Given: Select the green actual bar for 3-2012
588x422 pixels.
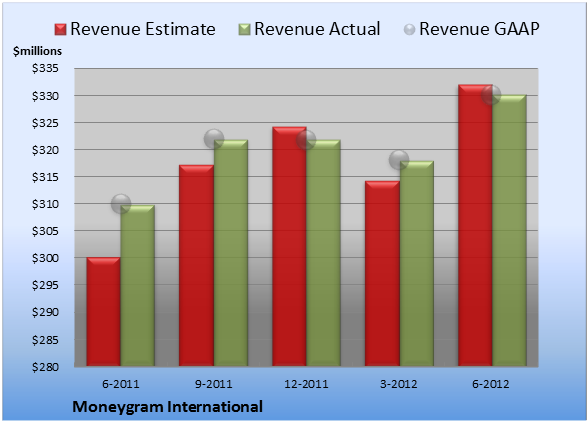Looking at the screenshot, I should 417,263.
